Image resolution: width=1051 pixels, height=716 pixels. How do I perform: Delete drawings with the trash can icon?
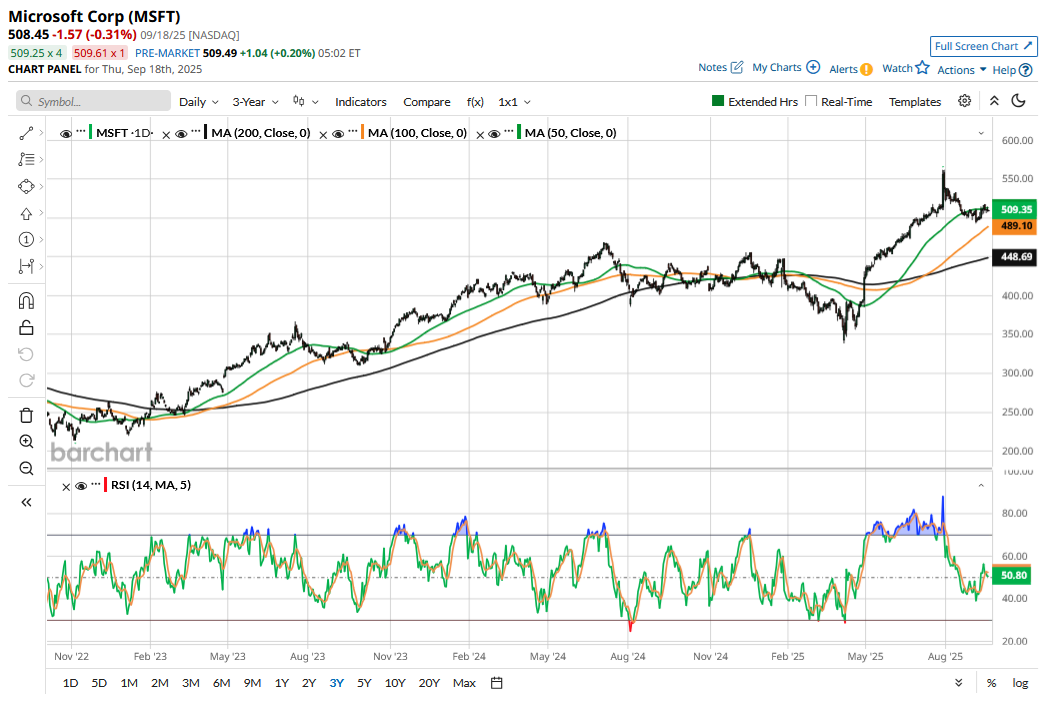point(26,416)
